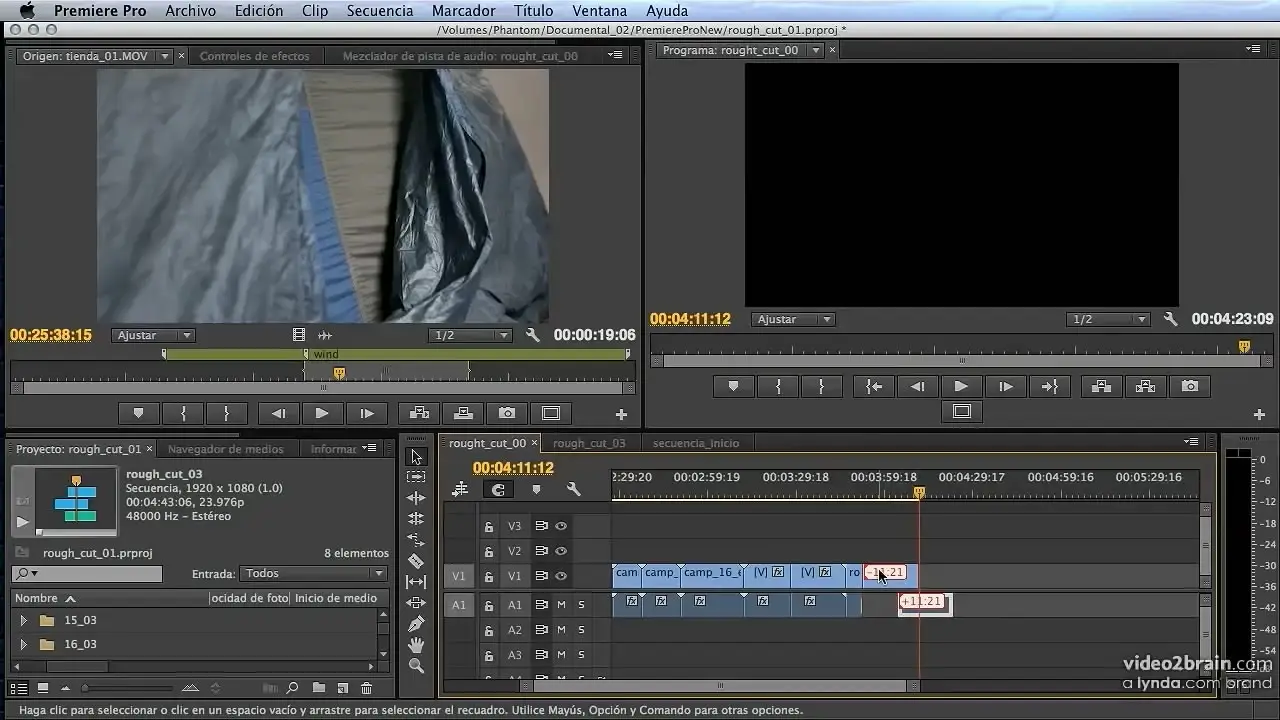The image size is (1280, 720).
Task: Select the Zoom tool at toolbar bottom
Action: coord(416,666)
